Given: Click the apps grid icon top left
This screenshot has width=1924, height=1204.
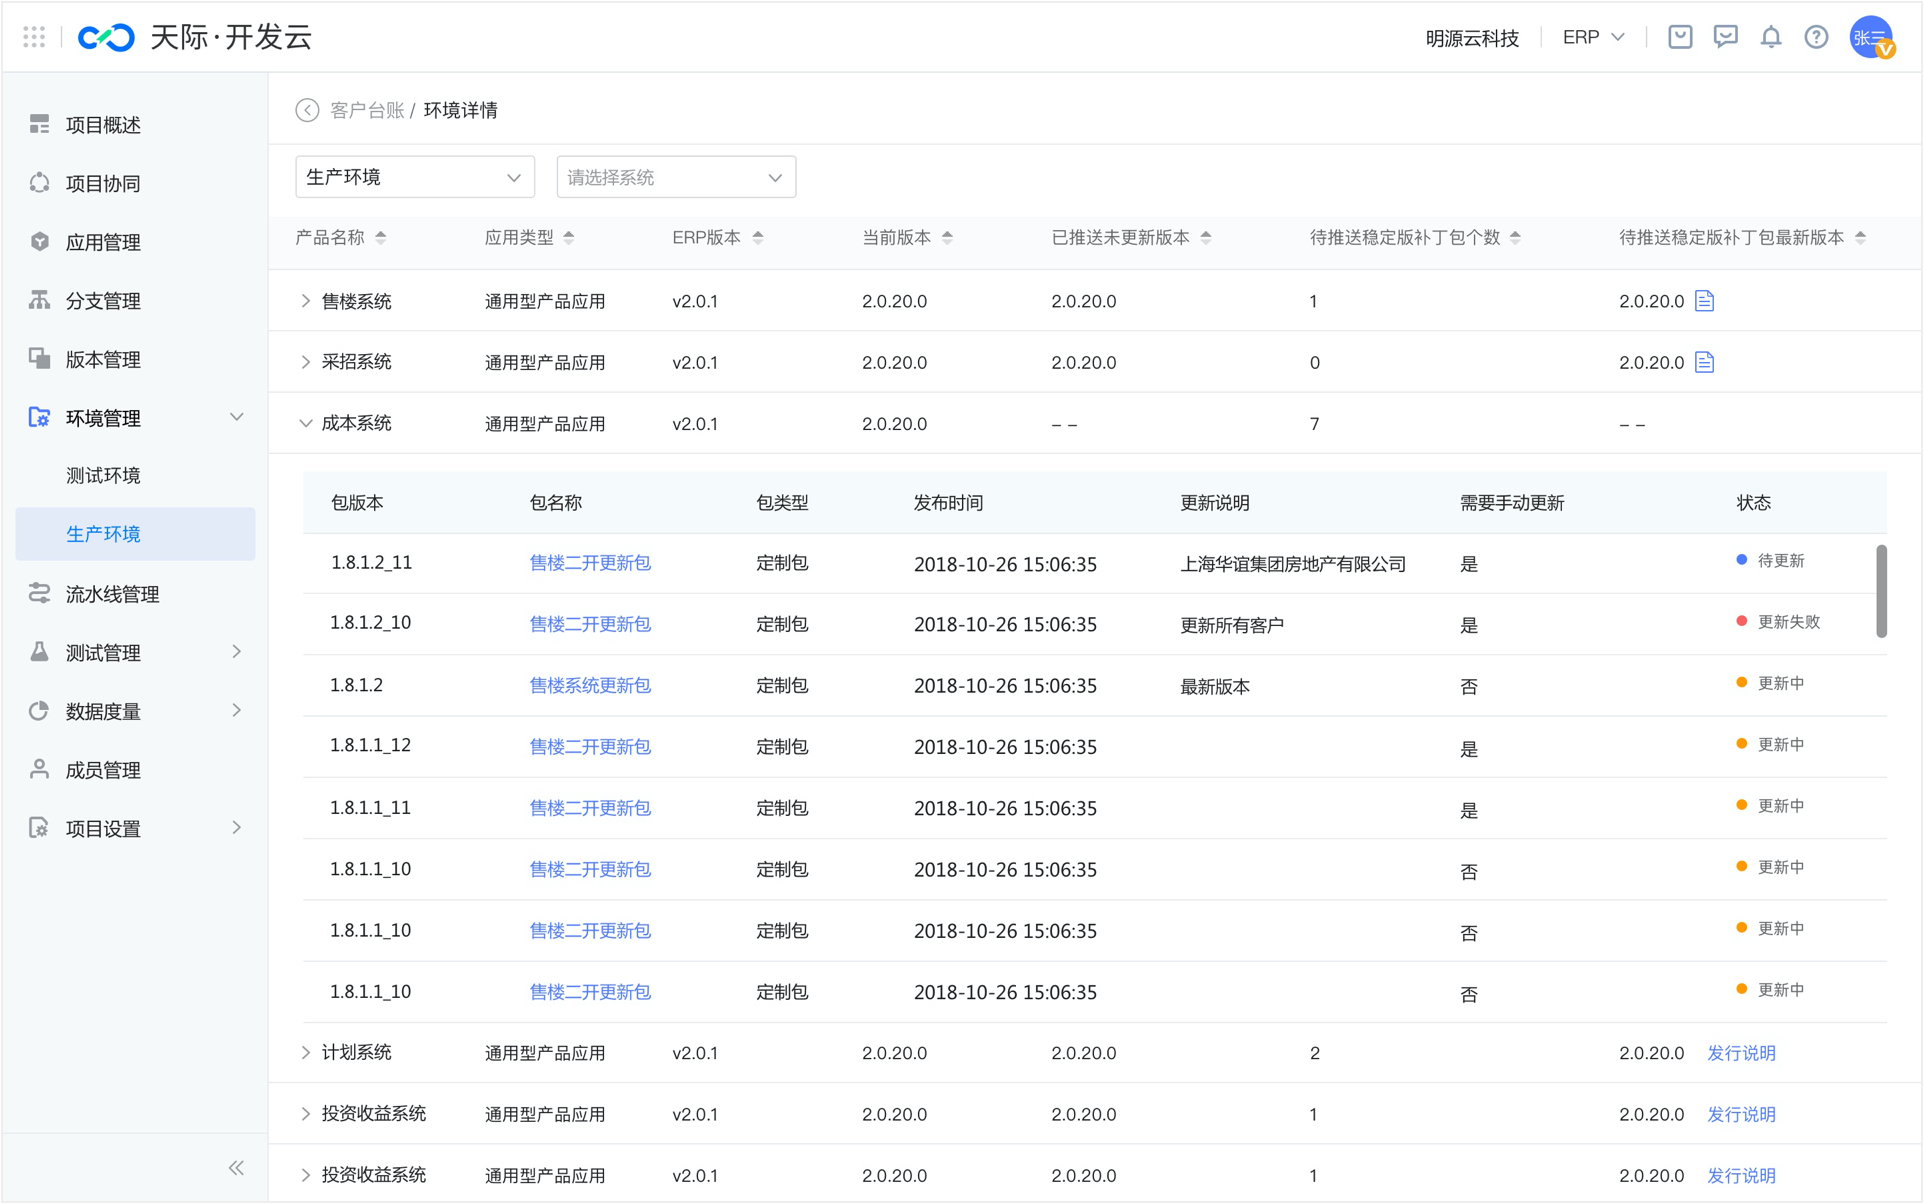Looking at the screenshot, I should (x=33, y=36).
